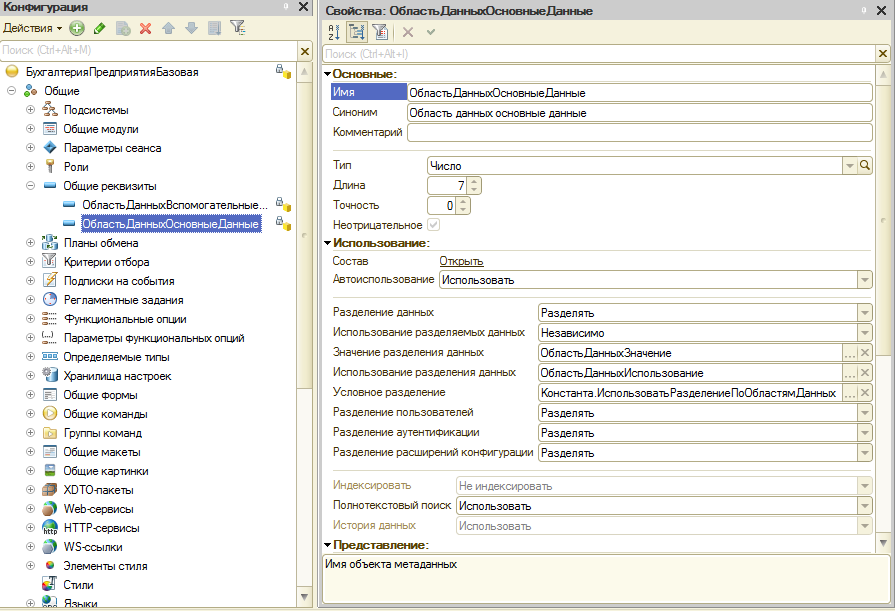Click the filter by subsystems icon

(237, 28)
